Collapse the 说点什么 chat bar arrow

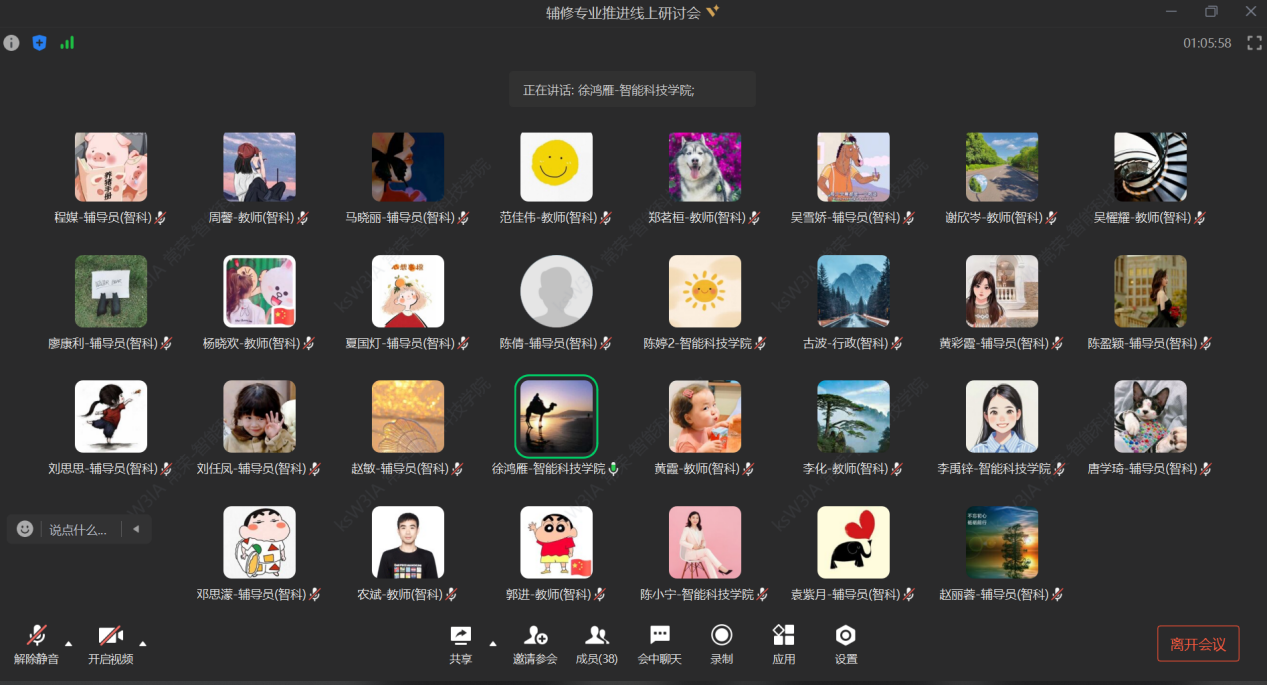tap(136, 529)
